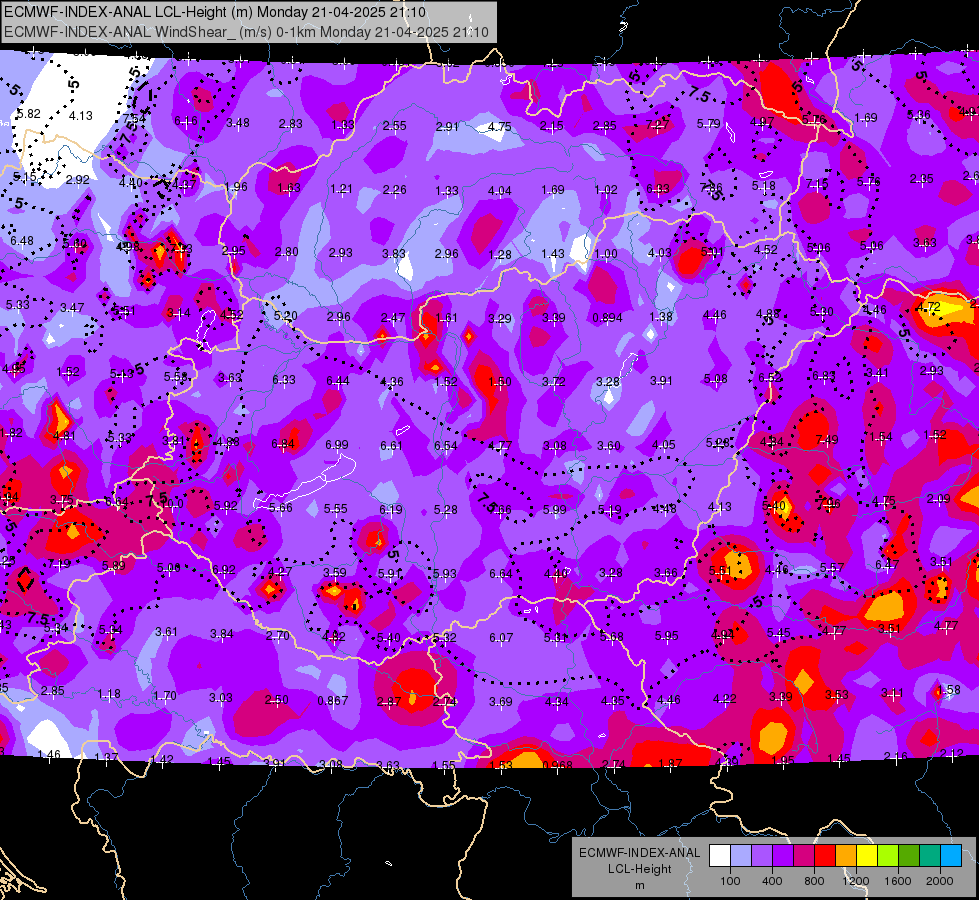
Task: Click the wind shear value 5.99
Action: click(554, 510)
